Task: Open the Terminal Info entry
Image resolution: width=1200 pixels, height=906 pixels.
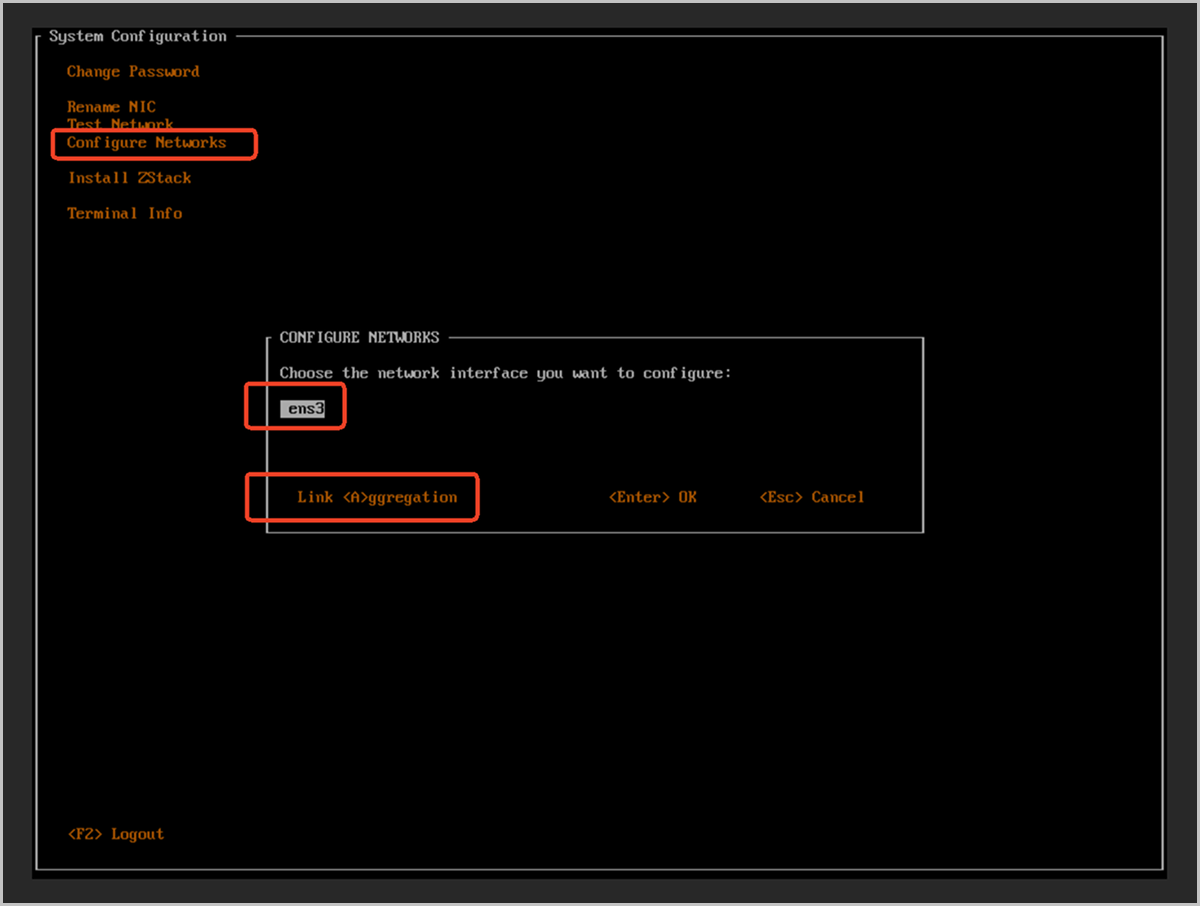Action: click(124, 213)
